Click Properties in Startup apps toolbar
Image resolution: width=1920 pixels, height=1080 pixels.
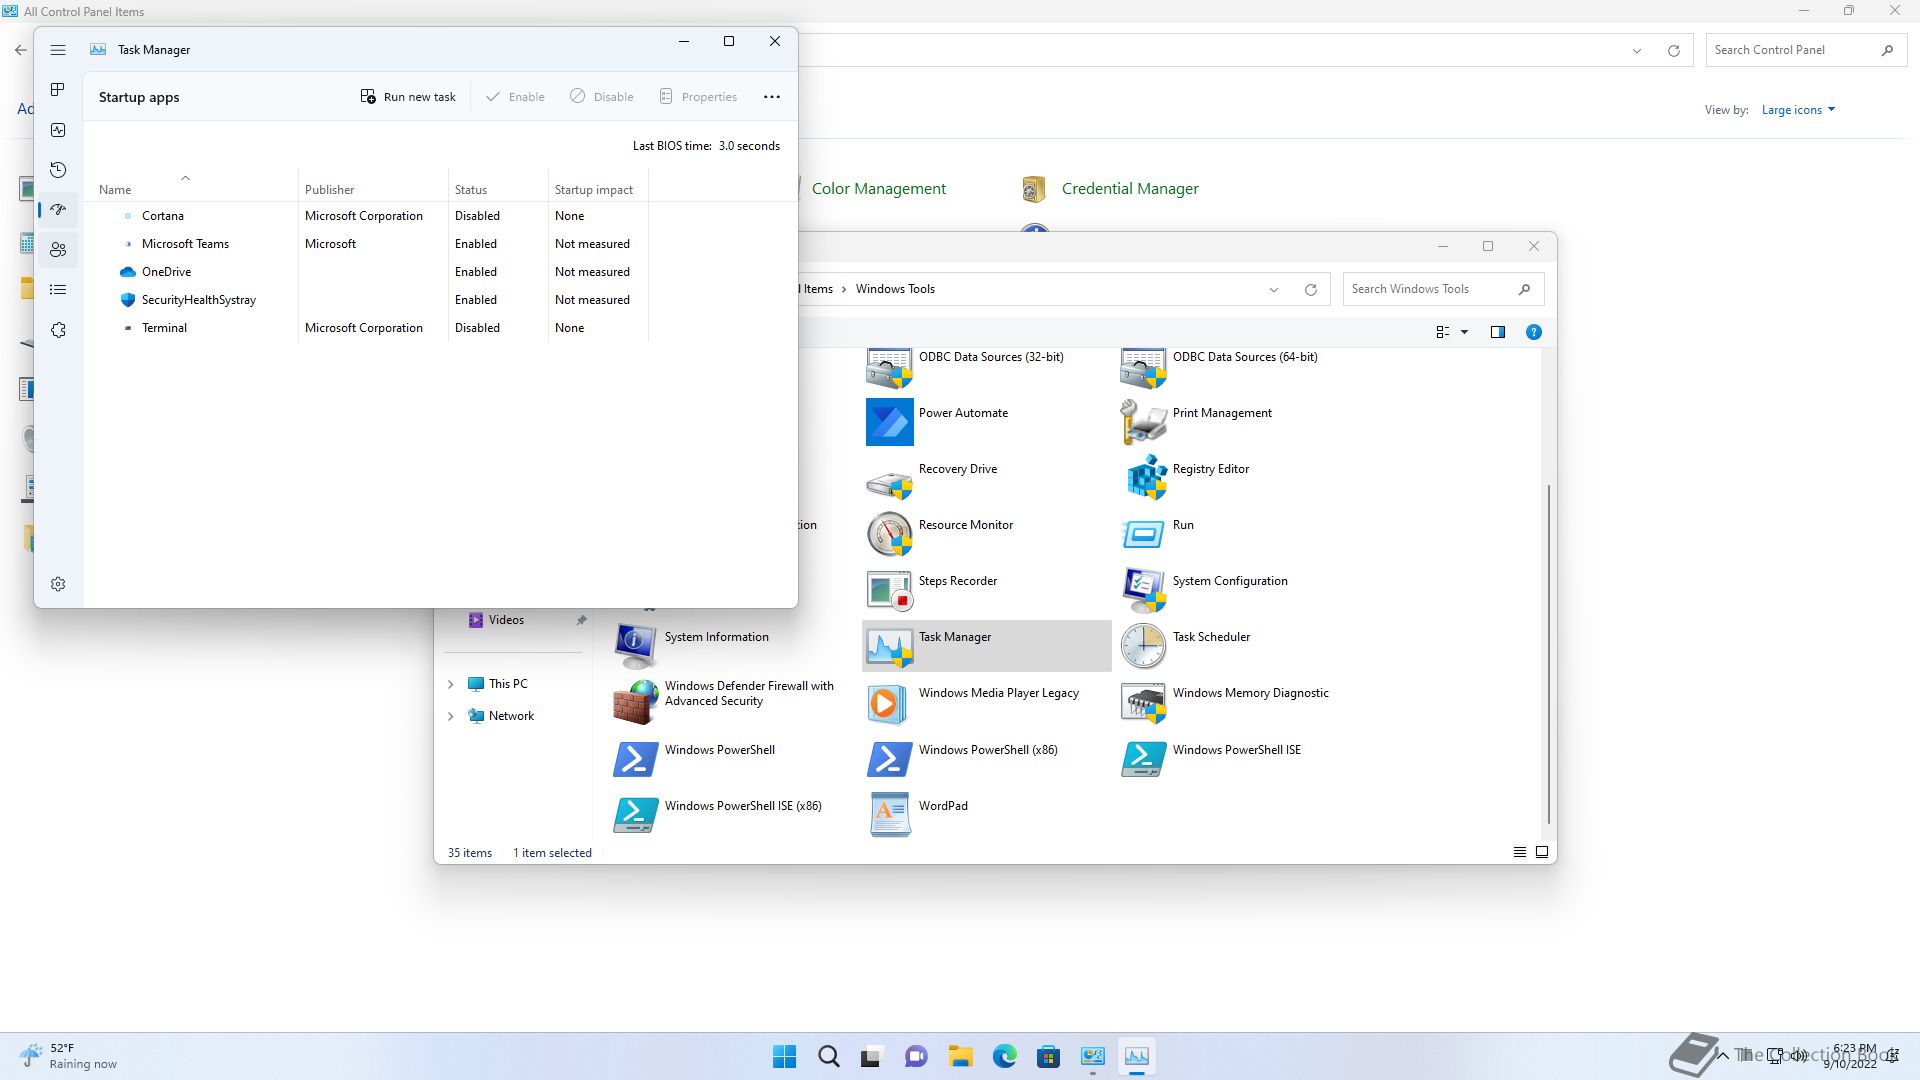tap(698, 97)
